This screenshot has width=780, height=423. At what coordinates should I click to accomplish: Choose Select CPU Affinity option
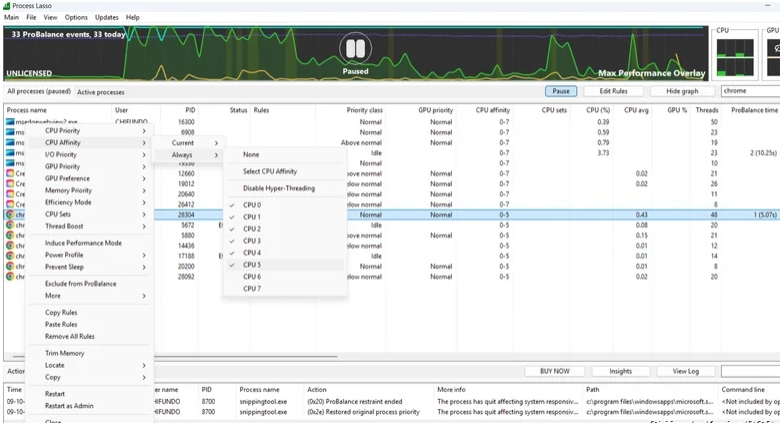click(x=285, y=171)
